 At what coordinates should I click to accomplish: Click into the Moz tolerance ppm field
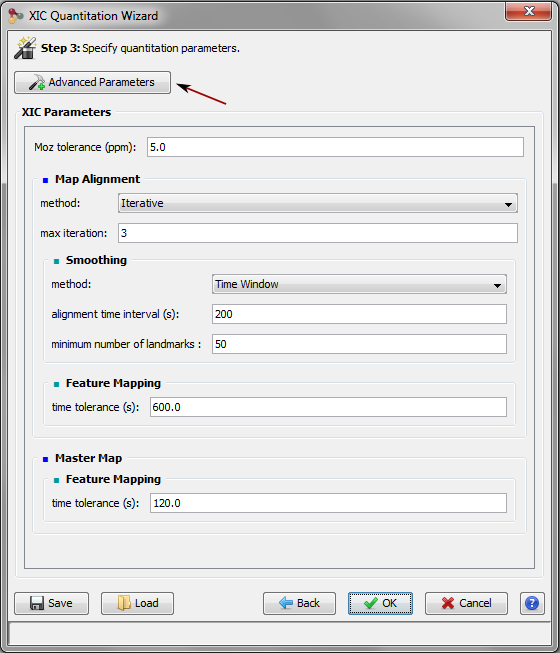335,147
